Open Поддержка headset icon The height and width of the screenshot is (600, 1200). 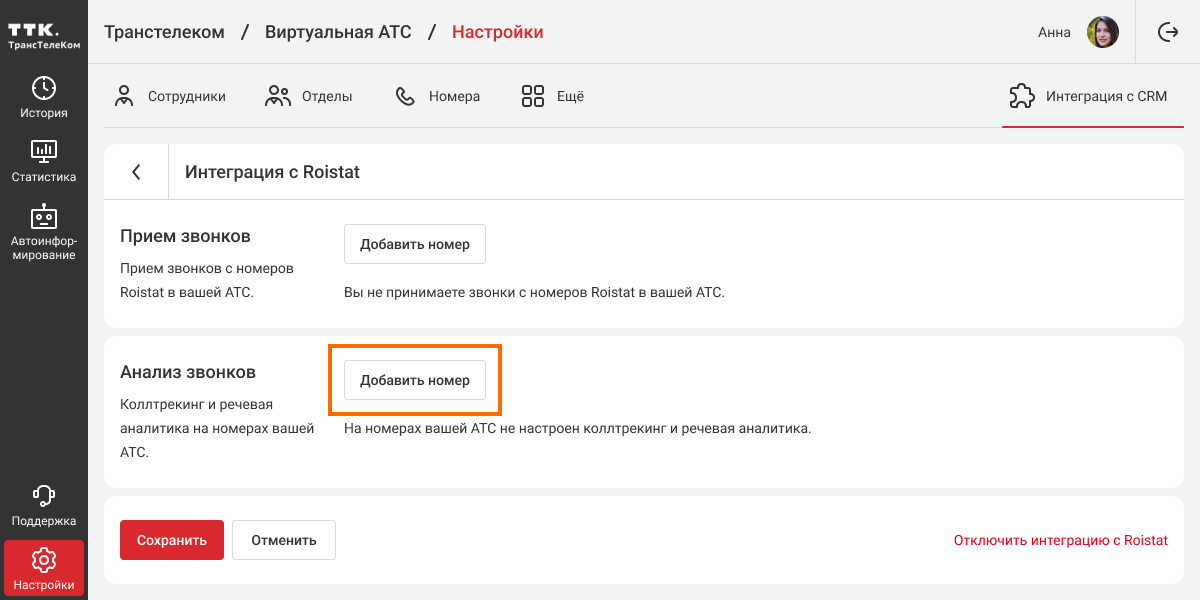click(x=44, y=496)
